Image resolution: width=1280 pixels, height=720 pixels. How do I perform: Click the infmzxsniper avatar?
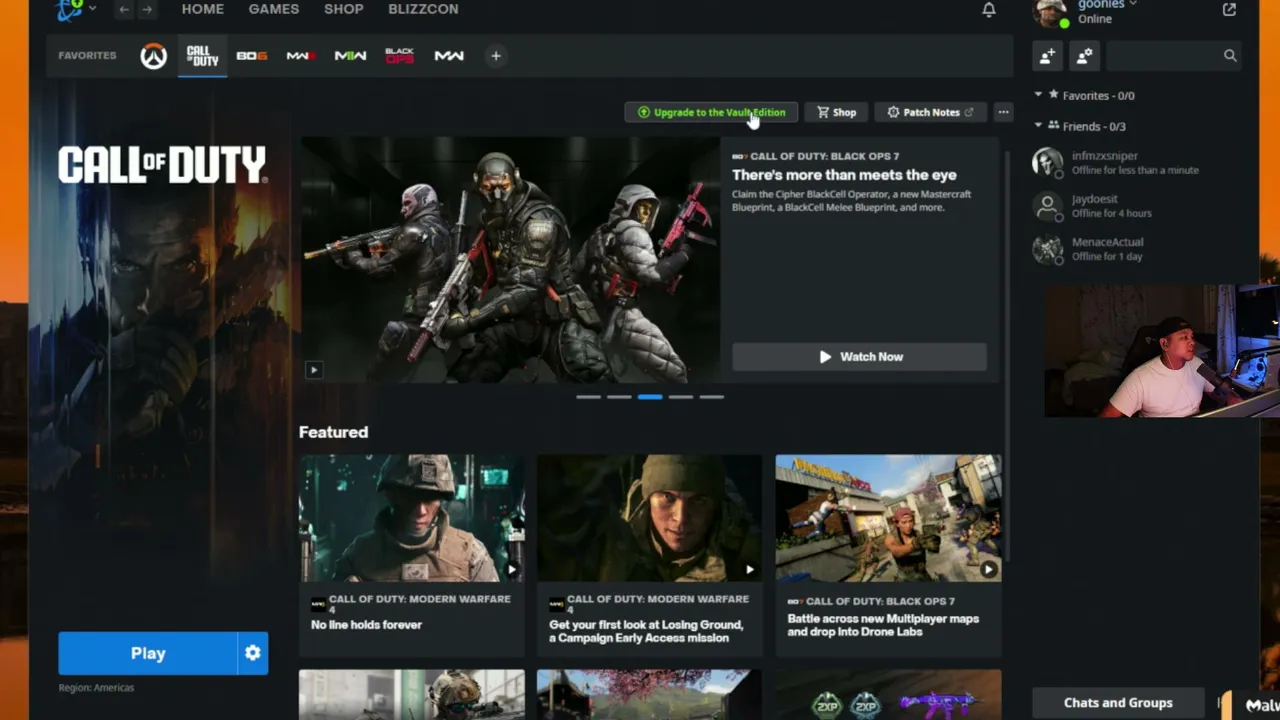[1047, 163]
